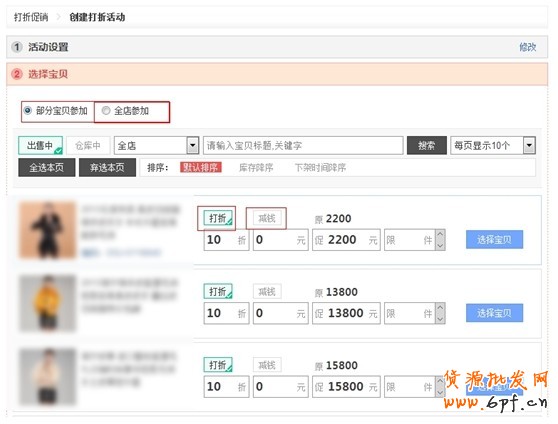Click 弃选本页 button
This screenshot has width=558, height=424.
[107, 168]
